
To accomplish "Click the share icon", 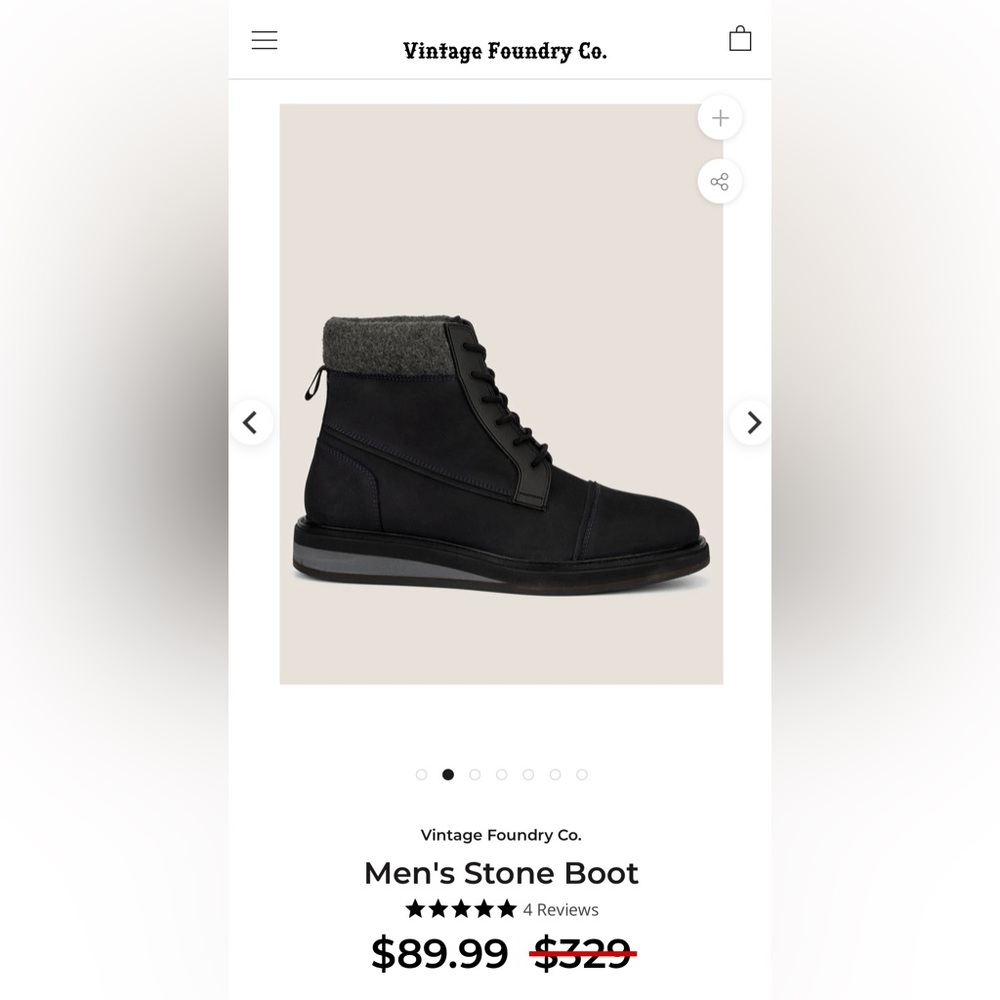I will [x=720, y=182].
